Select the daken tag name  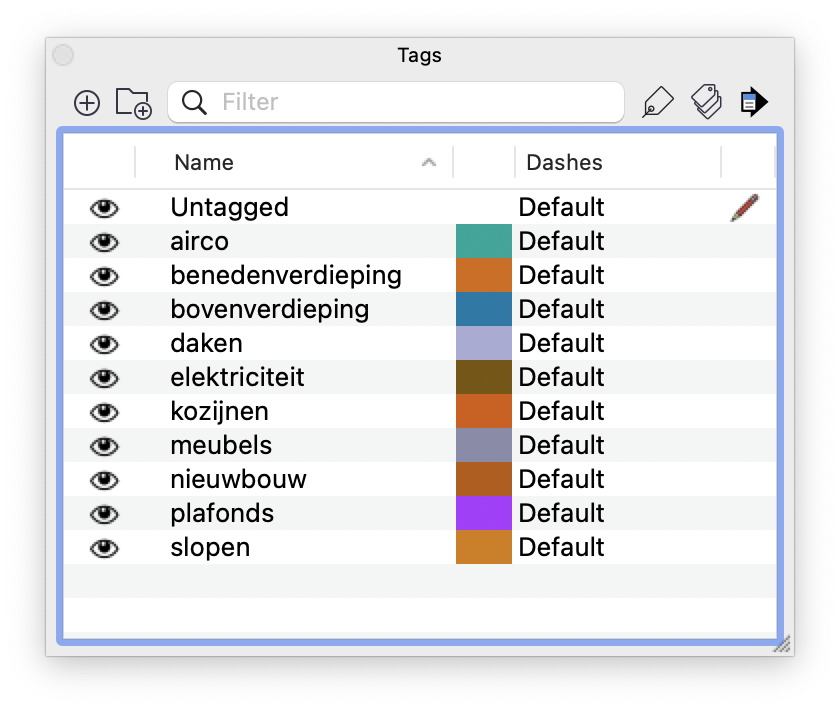(206, 343)
